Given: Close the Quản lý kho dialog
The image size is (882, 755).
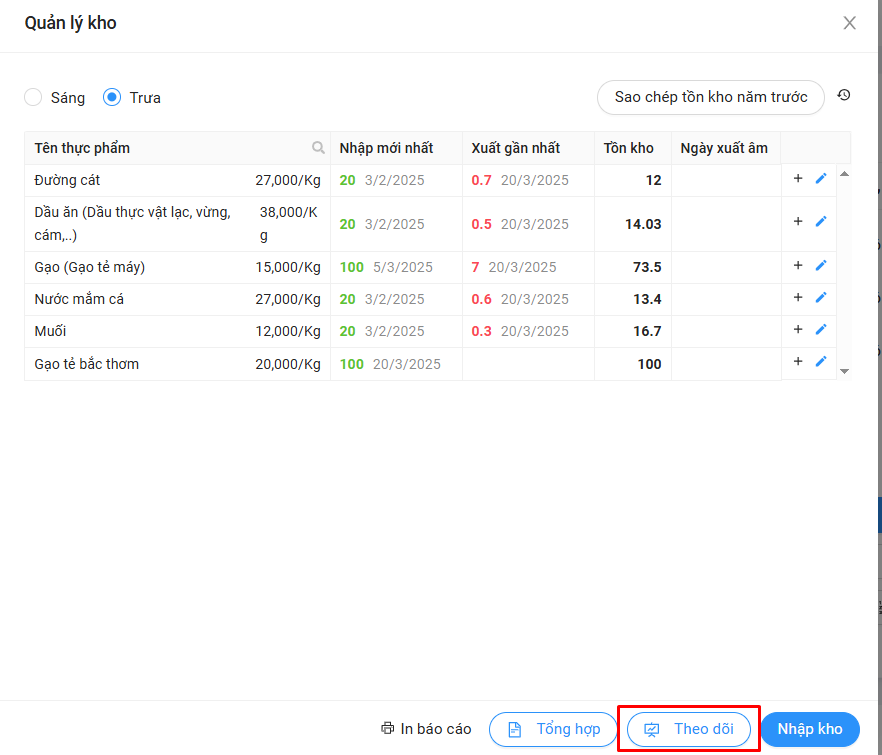Looking at the screenshot, I should (849, 23).
